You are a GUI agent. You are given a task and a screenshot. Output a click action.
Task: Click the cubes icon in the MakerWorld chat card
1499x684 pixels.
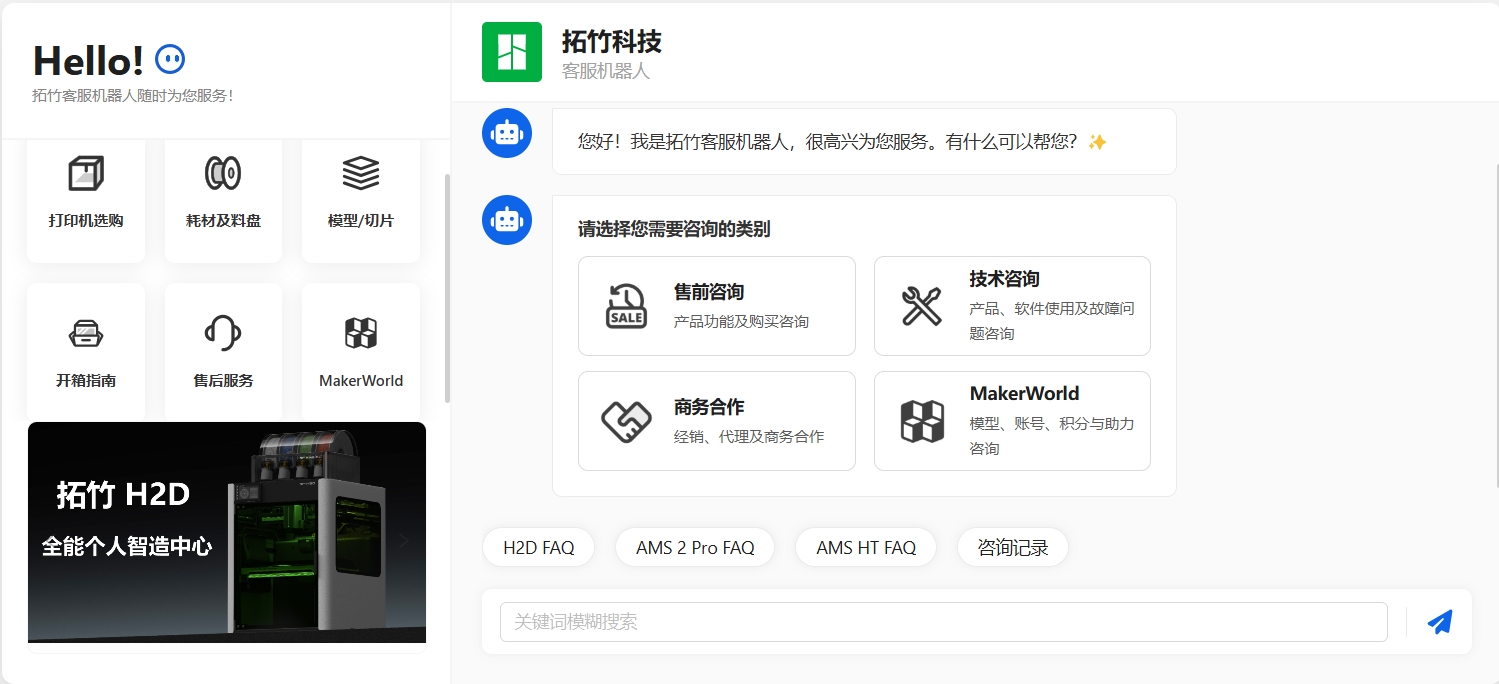[921, 421]
